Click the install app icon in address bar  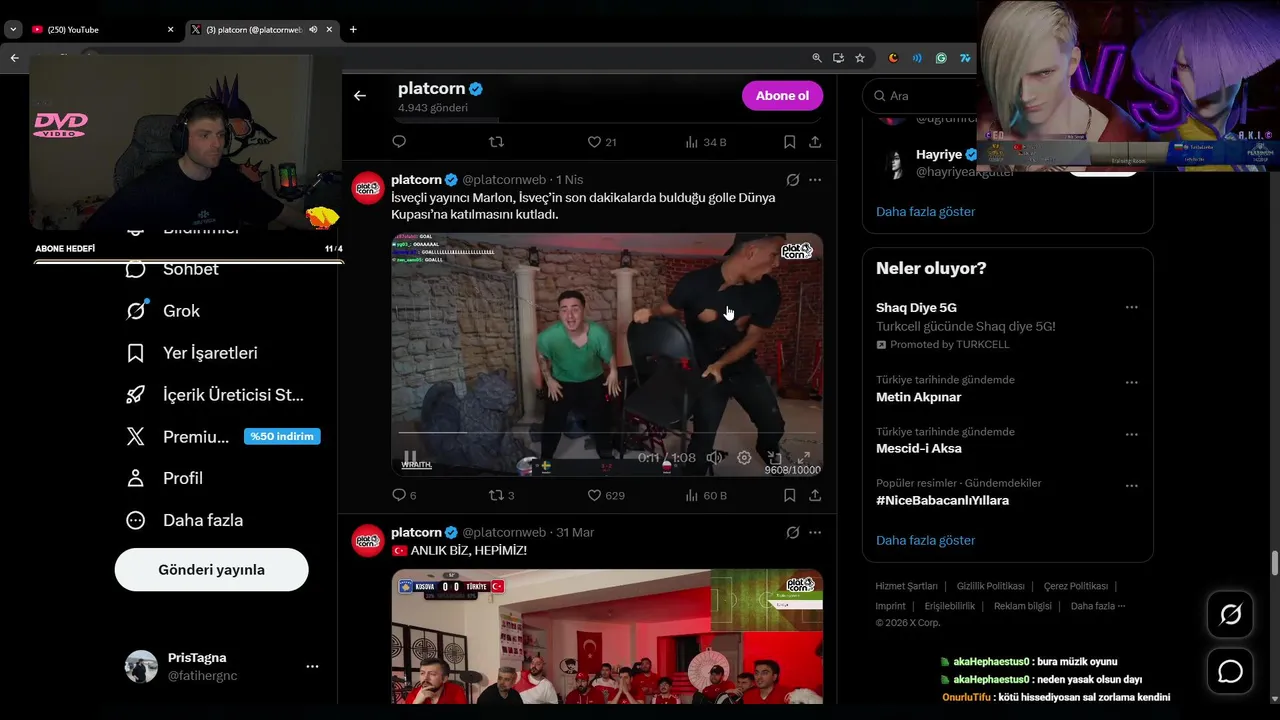click(838, 58)
